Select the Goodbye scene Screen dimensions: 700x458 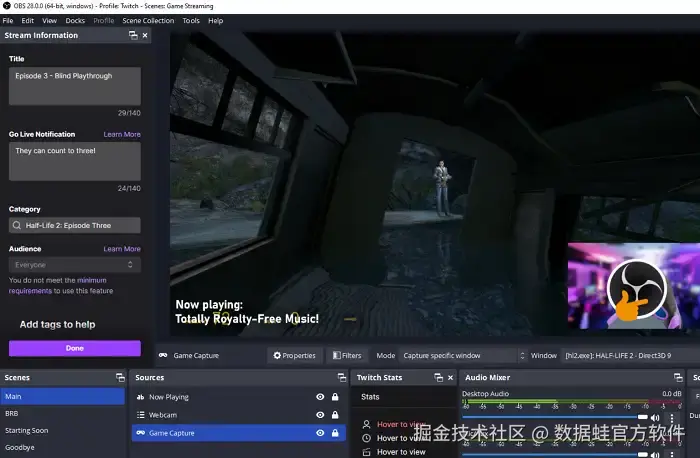click(62, 447)
